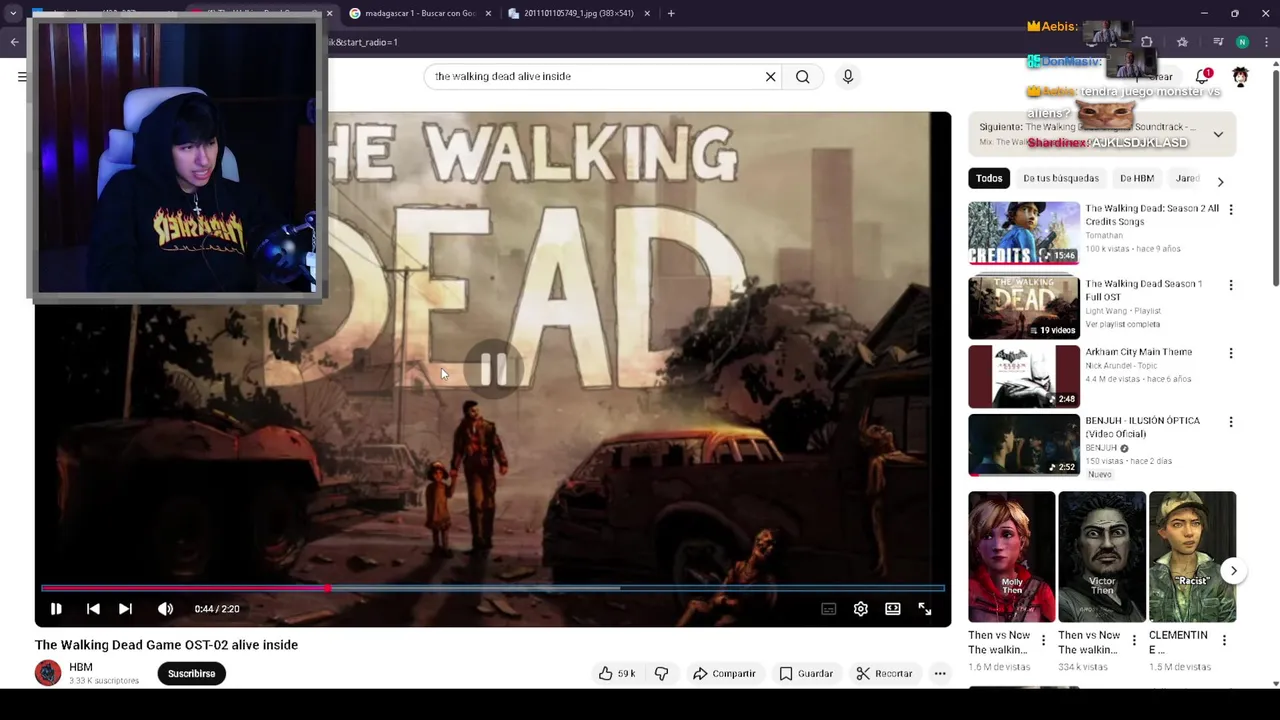1280x720 pixels.
Task: Switch to theater mode view
Action: pyautogui.click(x=893, y=609)
